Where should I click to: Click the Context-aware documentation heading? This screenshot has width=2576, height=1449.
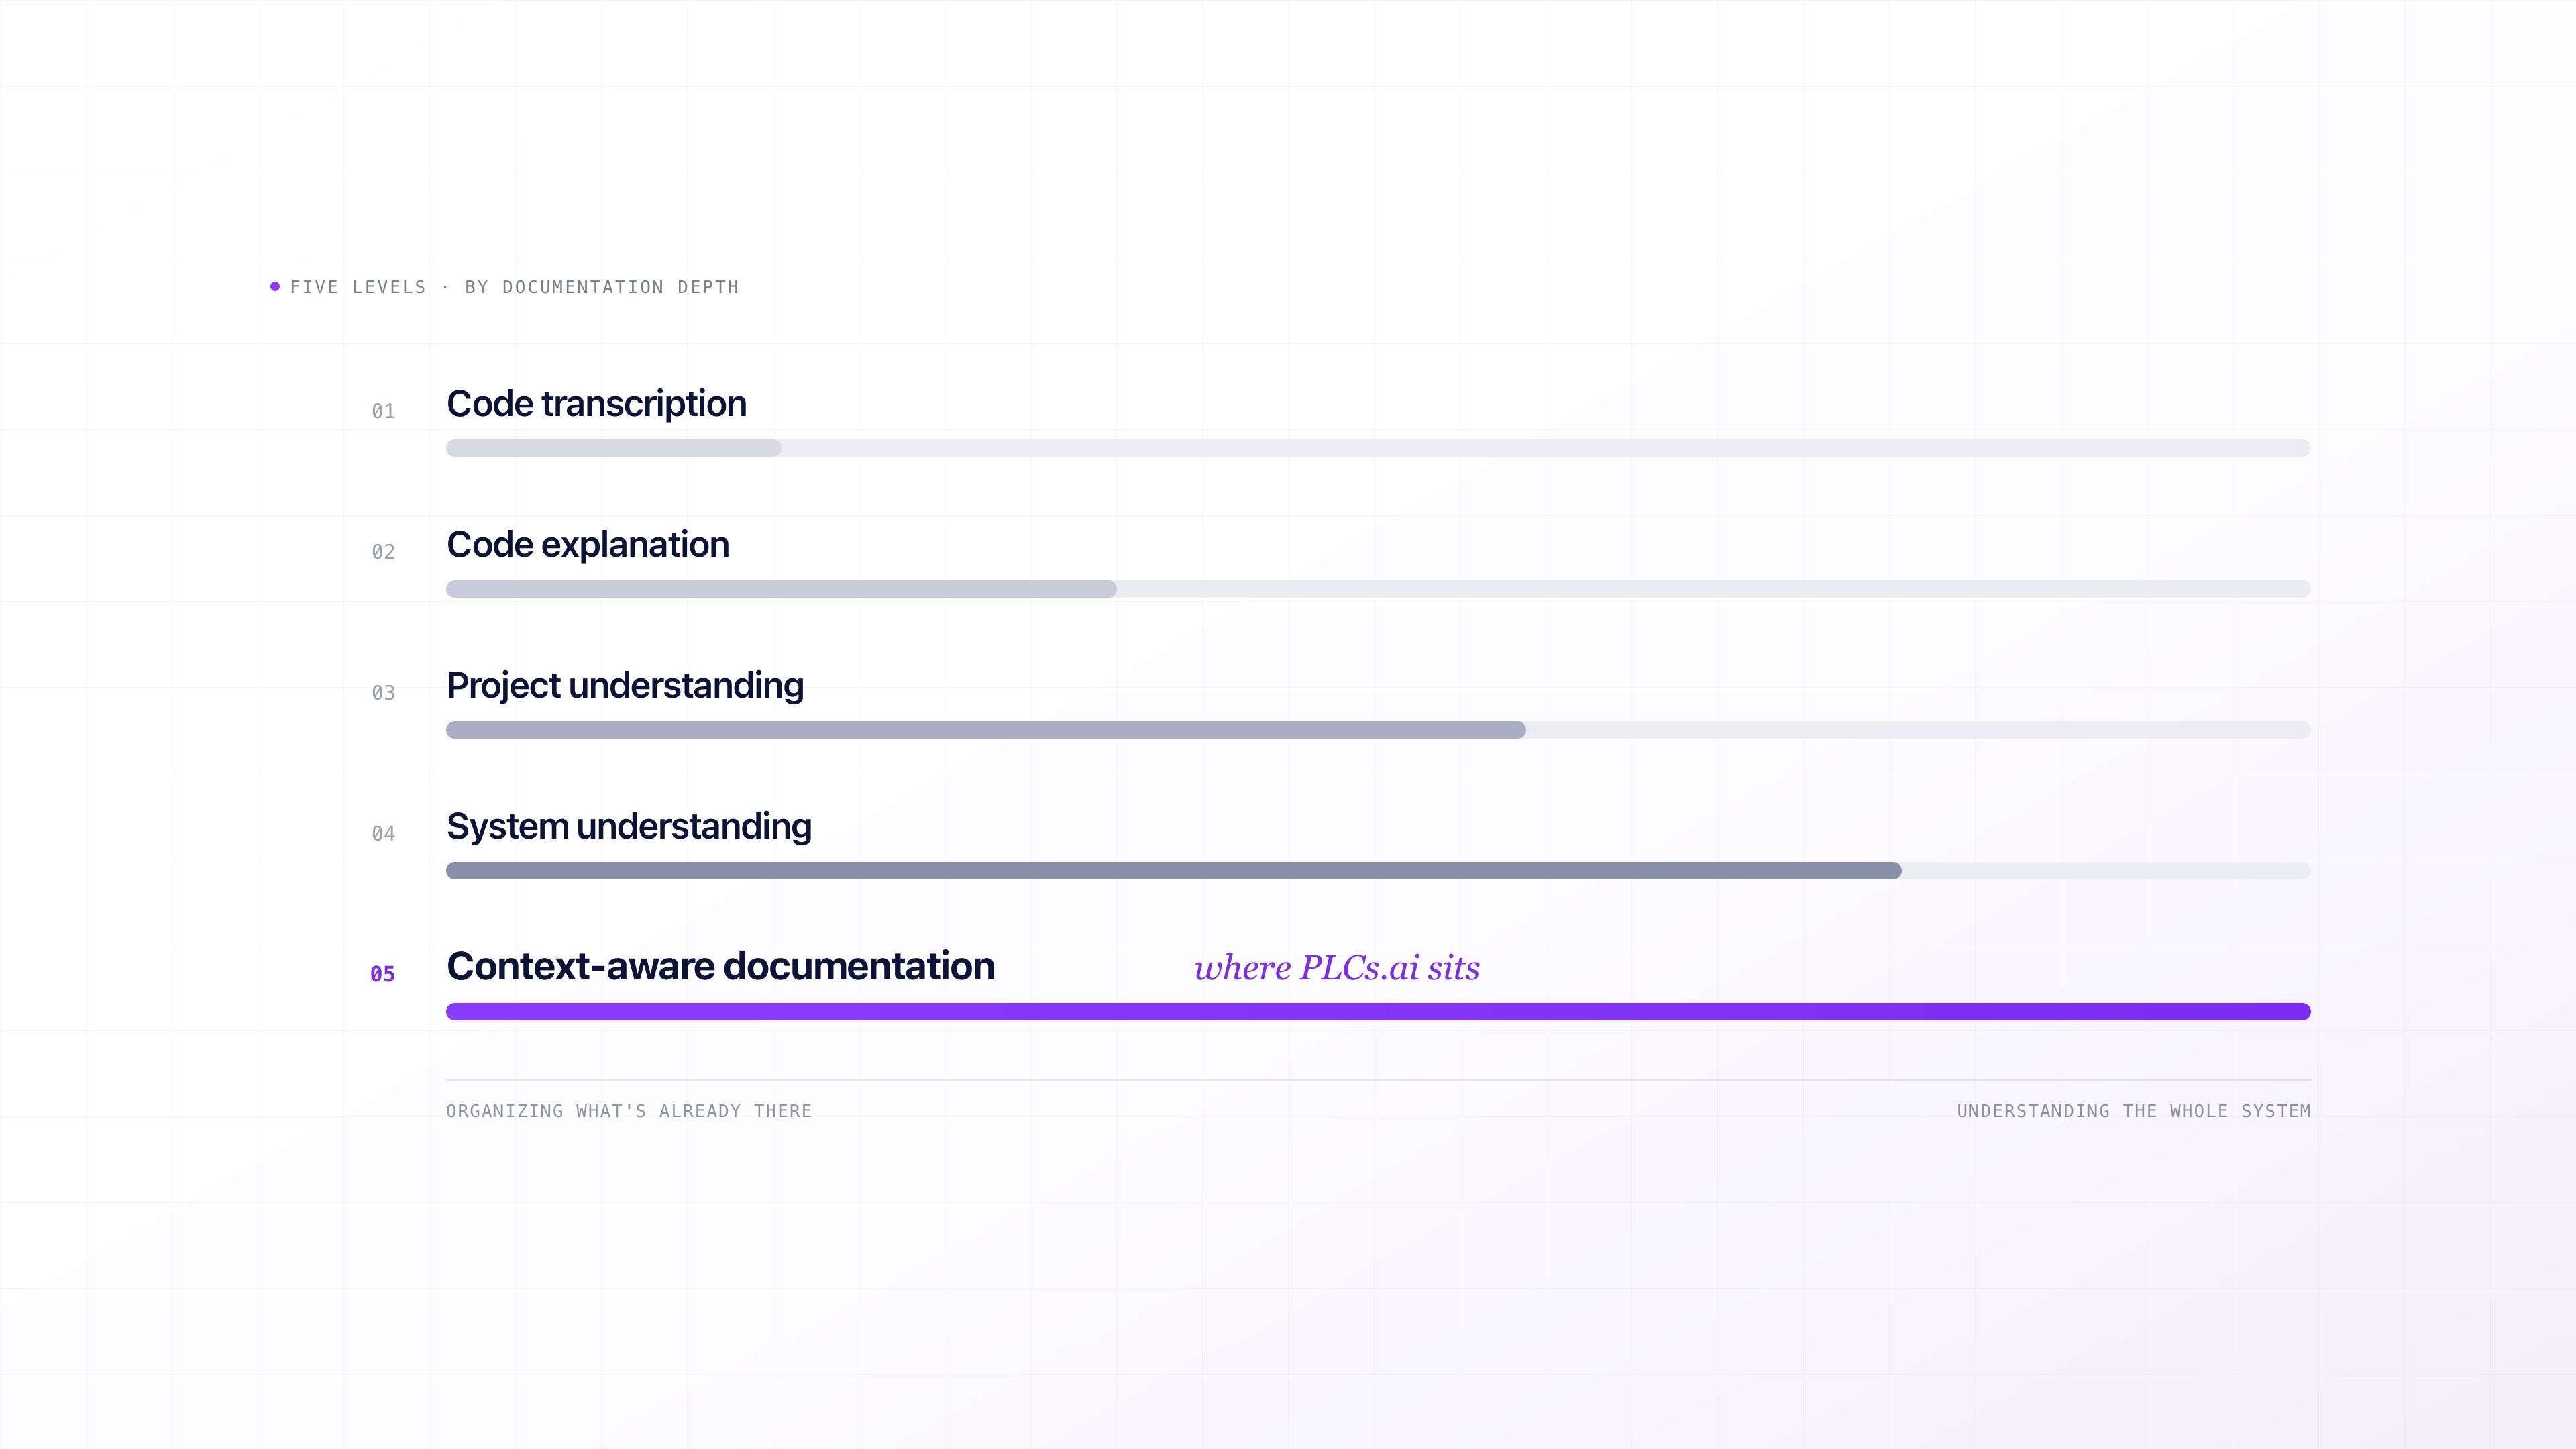(720, 967)
